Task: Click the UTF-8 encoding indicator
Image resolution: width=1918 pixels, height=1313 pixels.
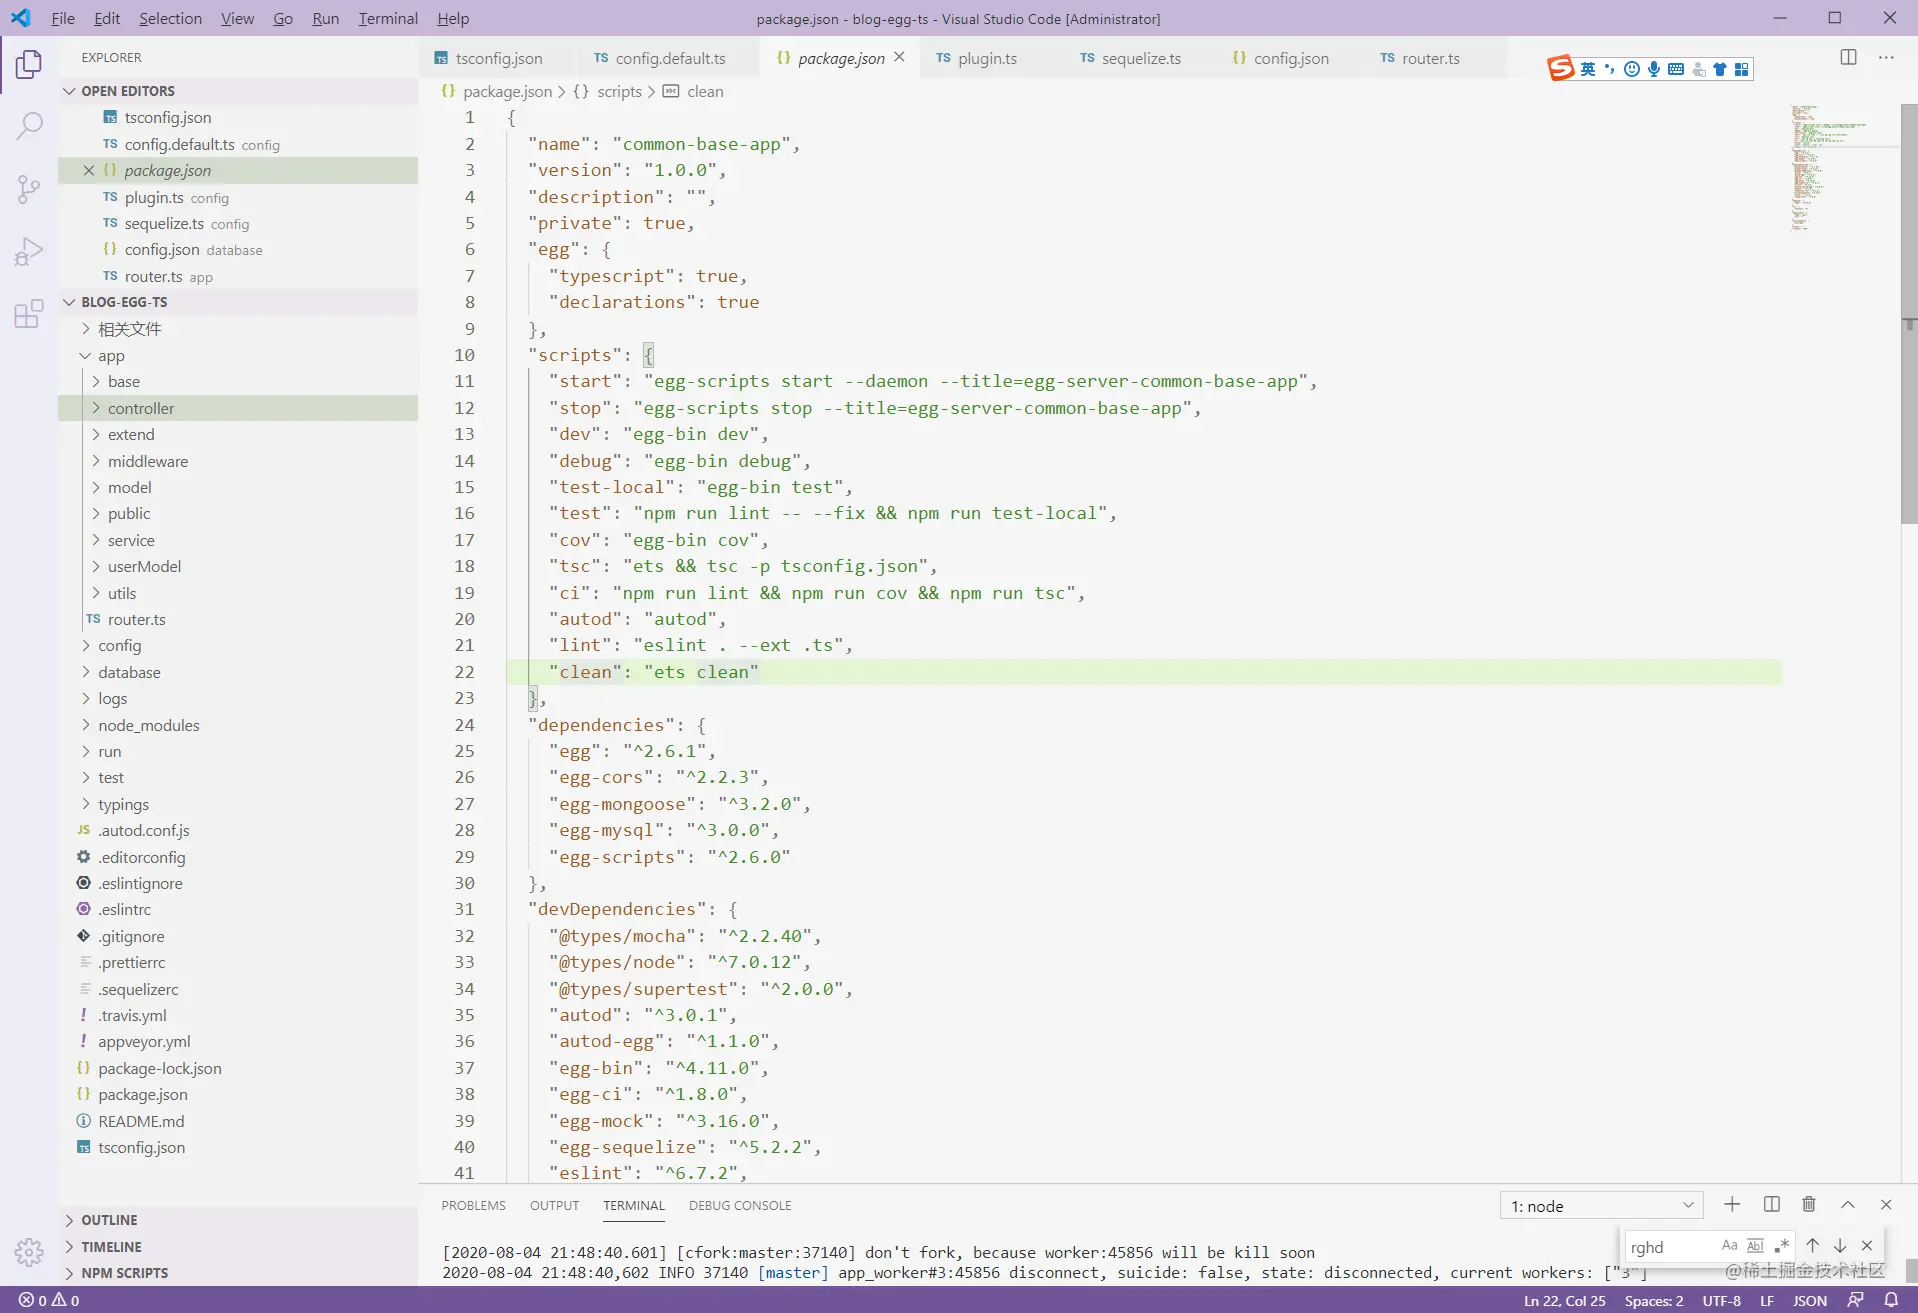Action: pos(1721,1300)
